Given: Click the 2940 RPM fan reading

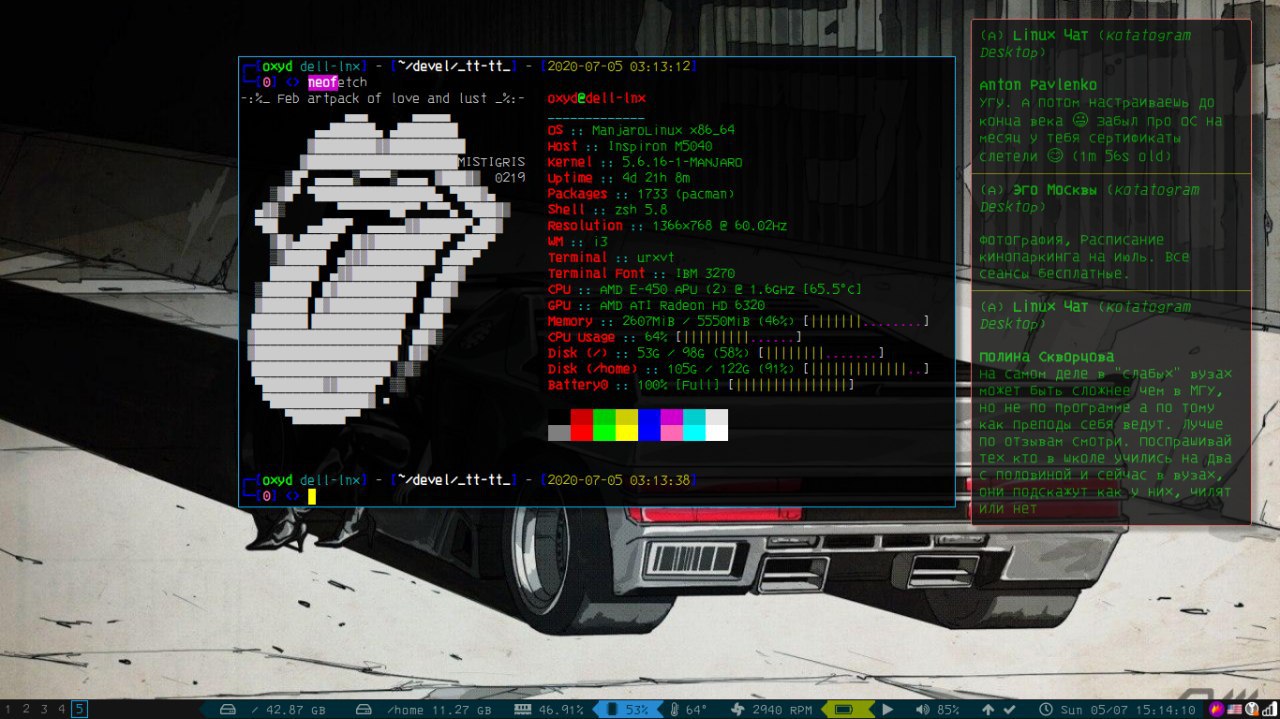Looking at the screenshot, I should coord(781,710).
